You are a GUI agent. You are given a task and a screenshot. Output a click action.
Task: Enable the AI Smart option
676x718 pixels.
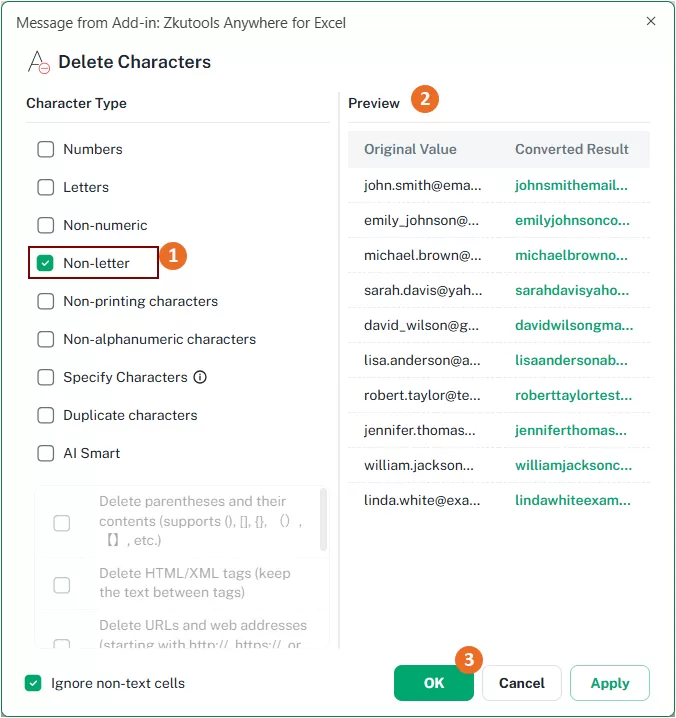(46, 453)
